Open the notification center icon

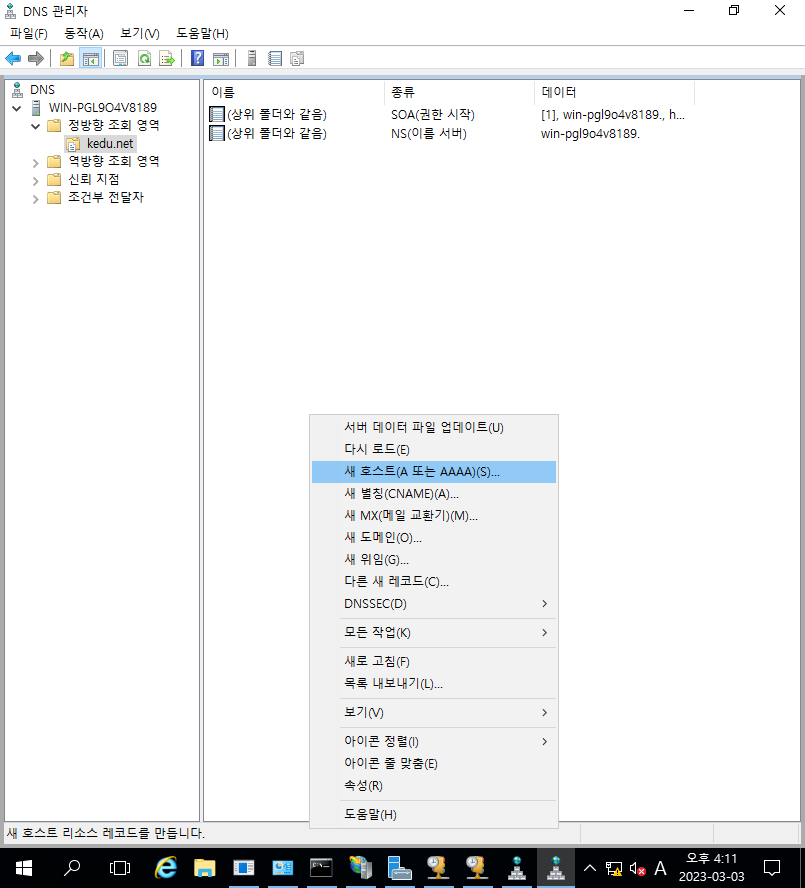[x=772, y=868]
